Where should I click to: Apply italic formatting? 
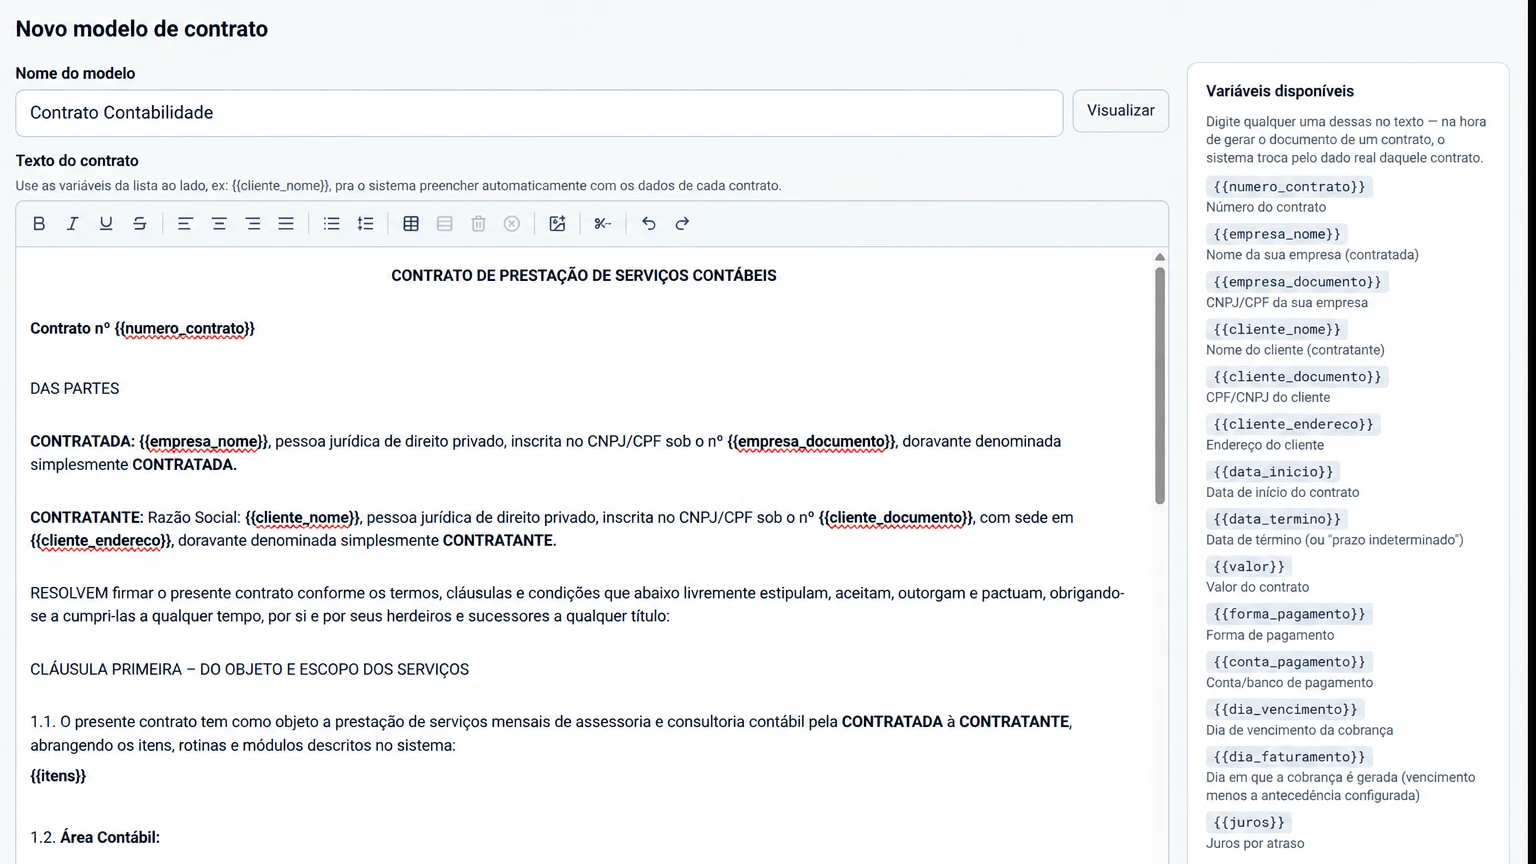pos(72,224)
